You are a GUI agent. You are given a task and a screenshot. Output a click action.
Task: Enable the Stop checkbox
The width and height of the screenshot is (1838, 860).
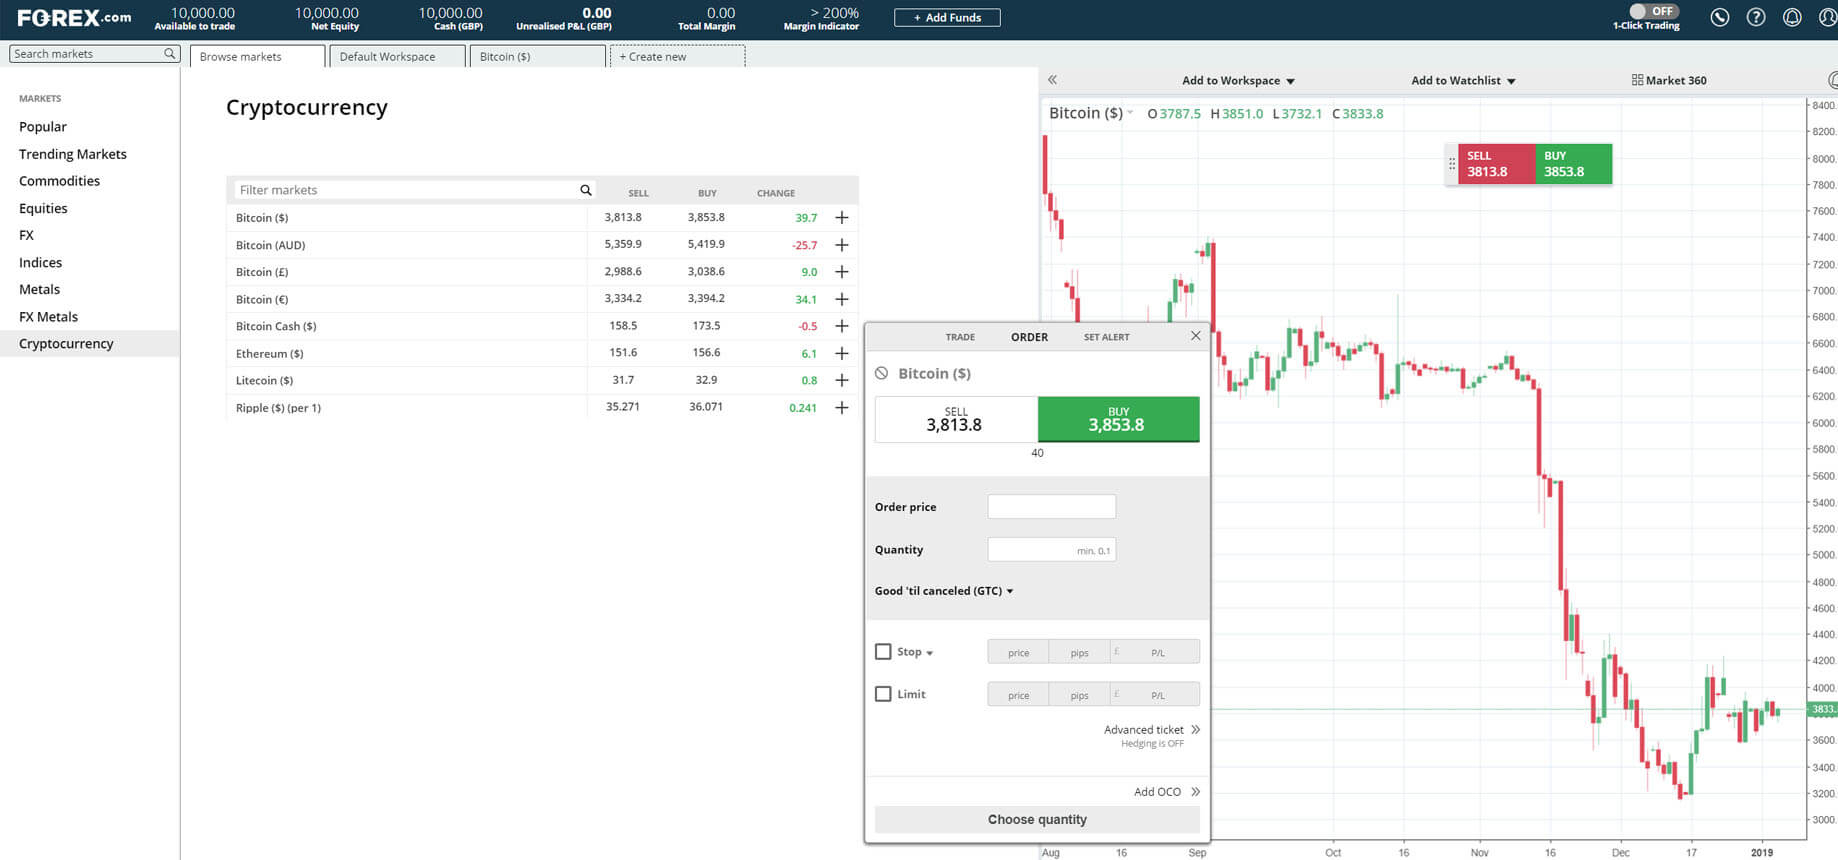click(x=883, y=652)
